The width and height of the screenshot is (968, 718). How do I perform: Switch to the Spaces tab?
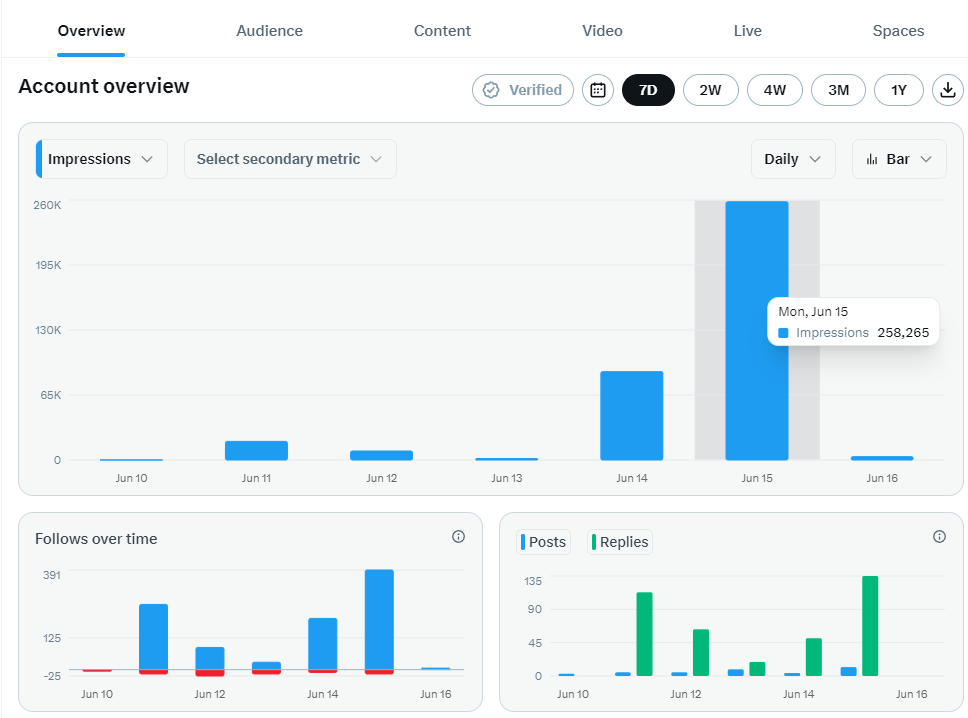coord(898,31)
